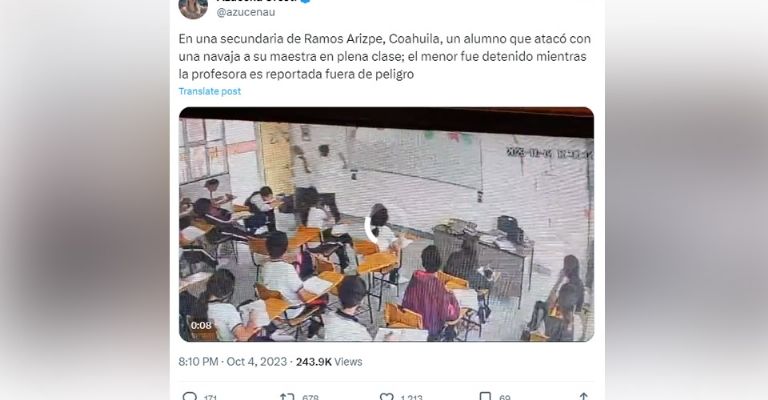Open the 8:10 PM Oct 4, 2023 timestamp
This screenshot has height=400, width=768.
coord(233,362)
